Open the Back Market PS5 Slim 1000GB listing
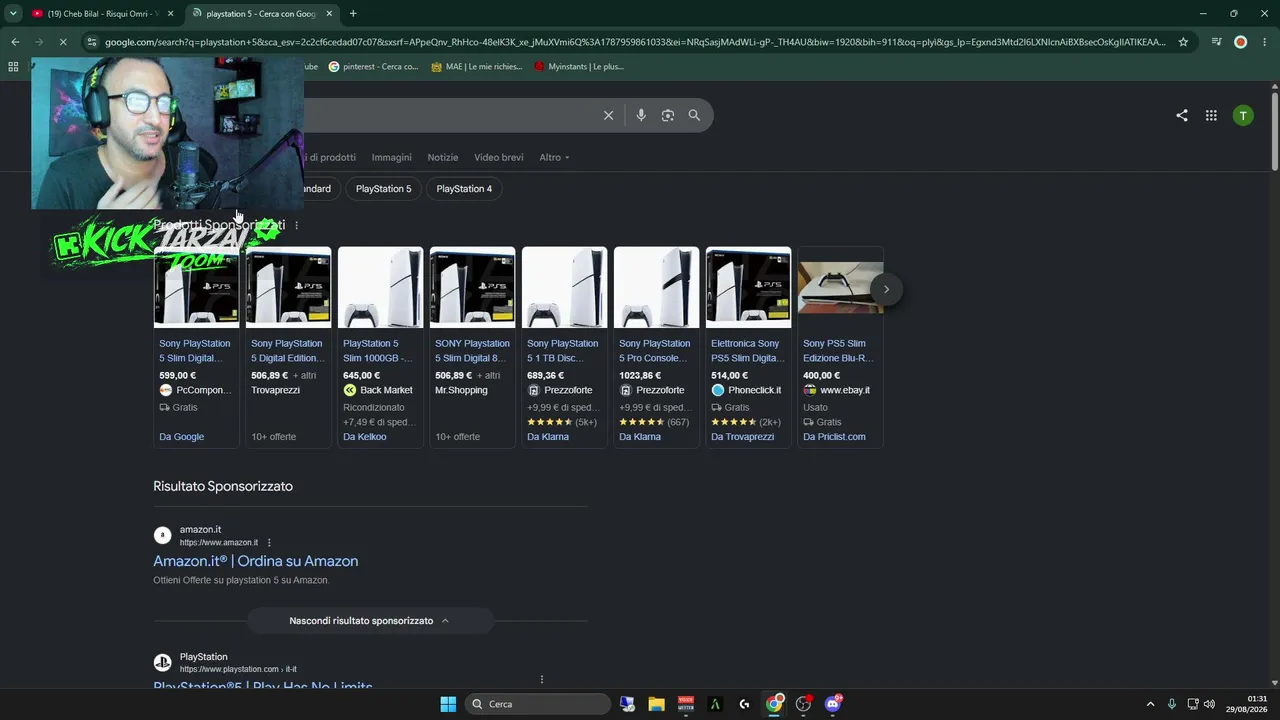Image resolution: width=1280 pixels, height=720 pixels. coord(380,347)
